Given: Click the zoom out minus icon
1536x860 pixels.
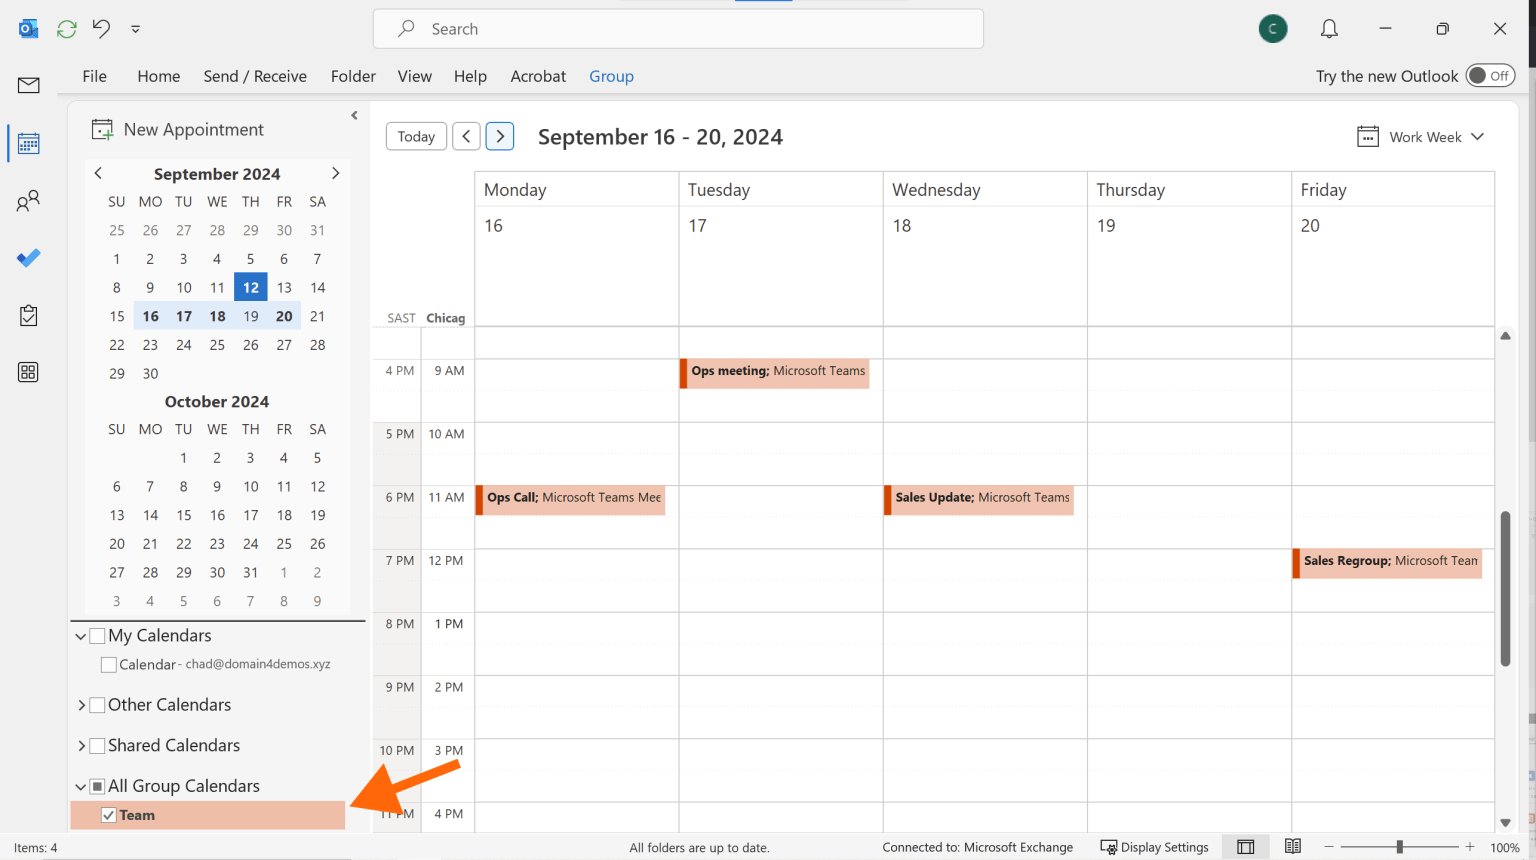Looking at the screenshot, I should tap(1329, 847).
